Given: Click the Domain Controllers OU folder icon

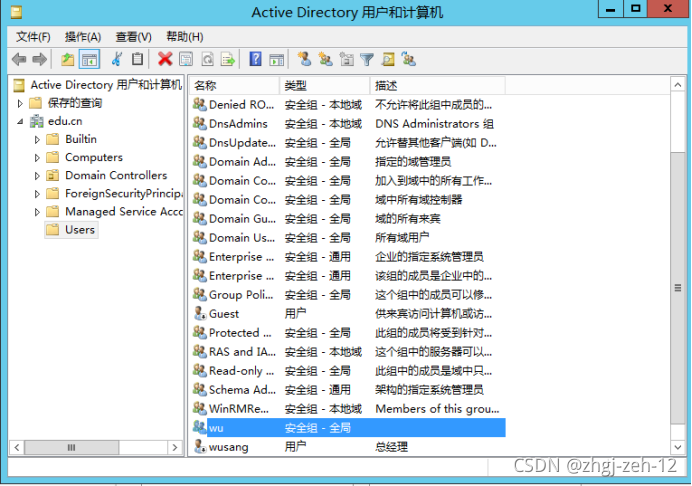Looking at the screenshot, I should click(53, 175).
